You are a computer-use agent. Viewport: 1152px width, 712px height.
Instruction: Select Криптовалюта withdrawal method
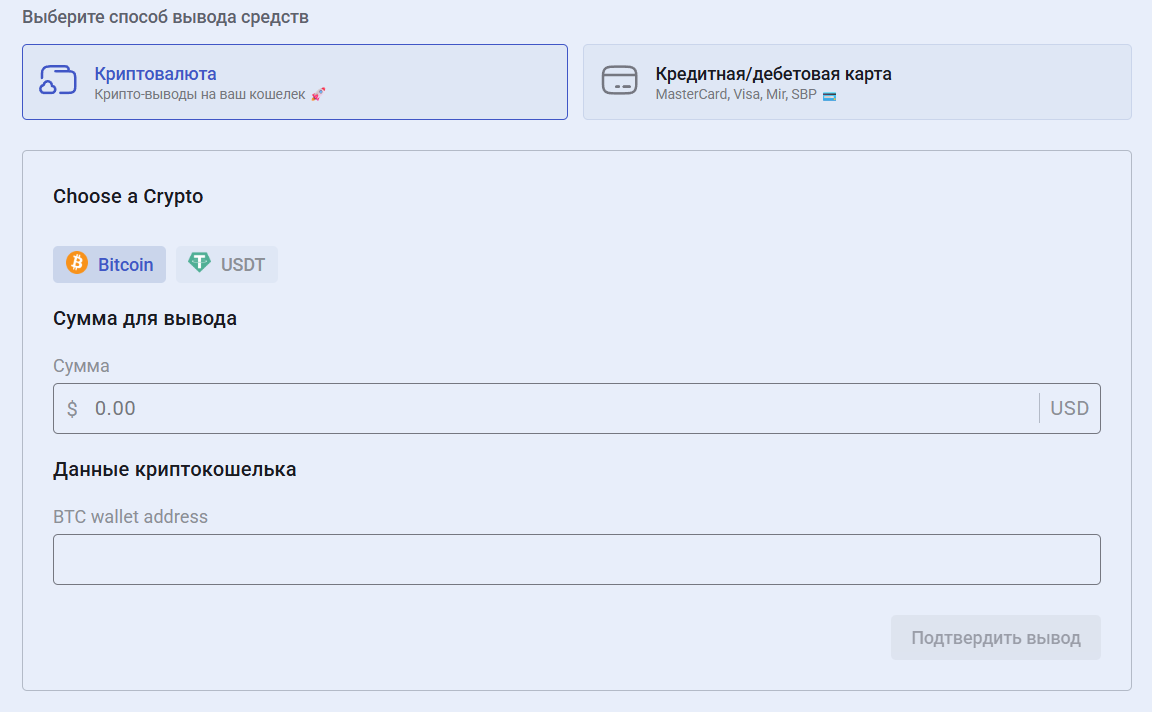[294, 82]
